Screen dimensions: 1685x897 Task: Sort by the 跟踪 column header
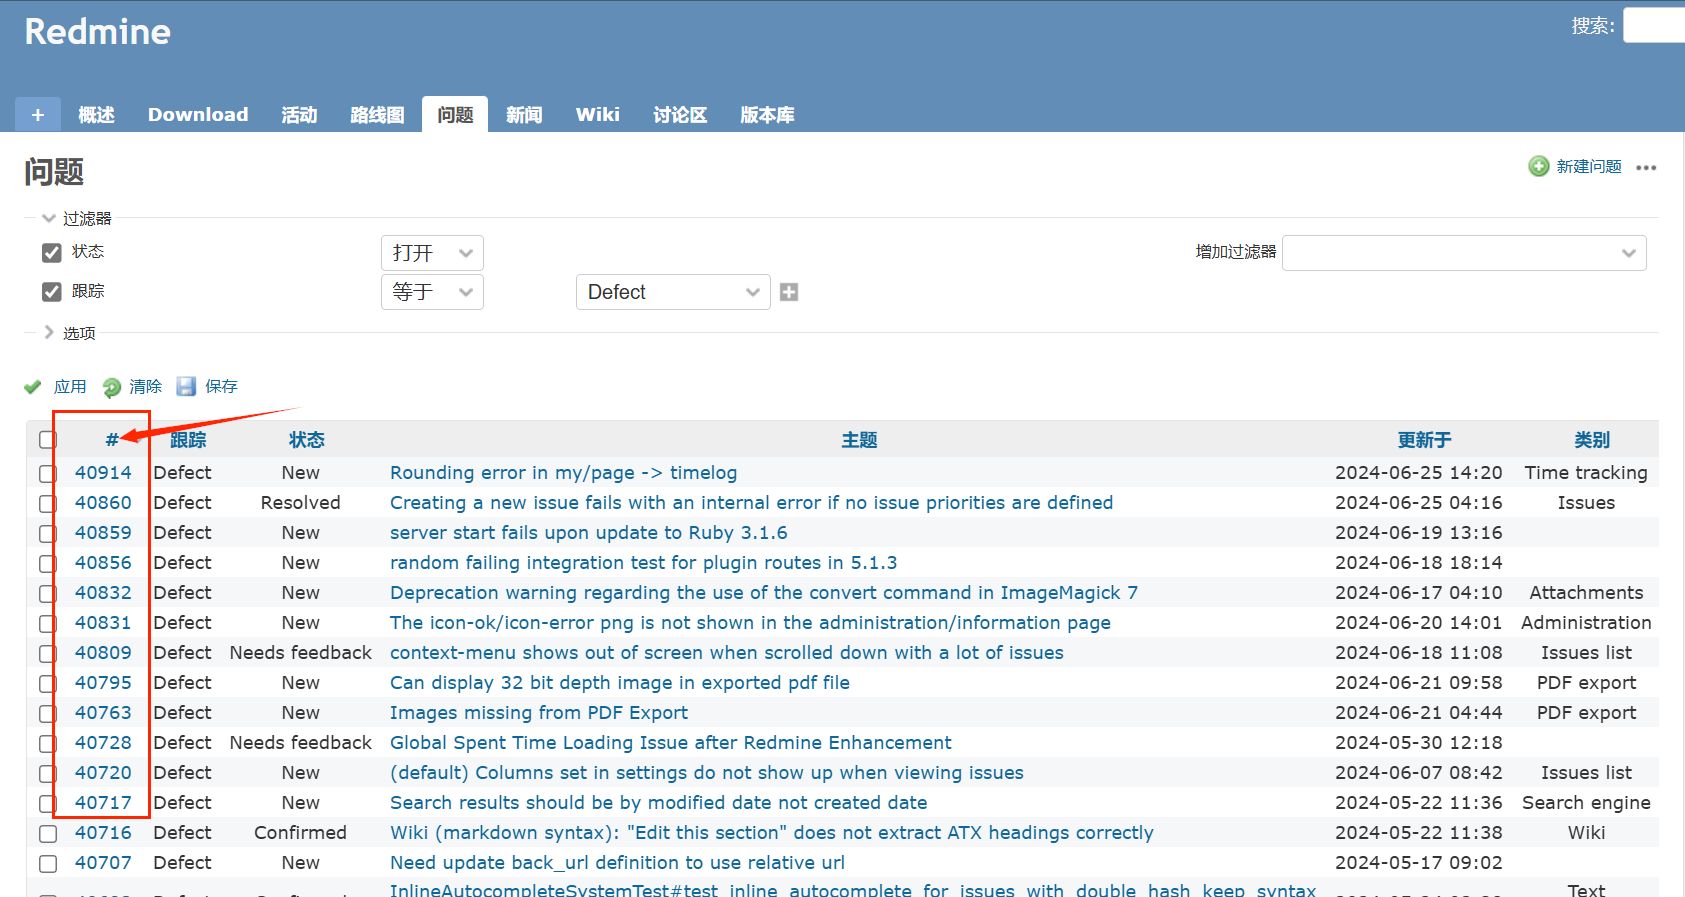pos(188,440)
